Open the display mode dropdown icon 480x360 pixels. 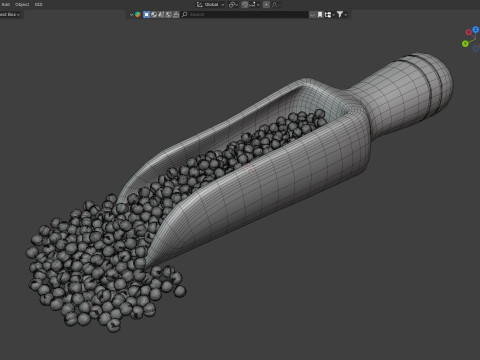(329, 14)
